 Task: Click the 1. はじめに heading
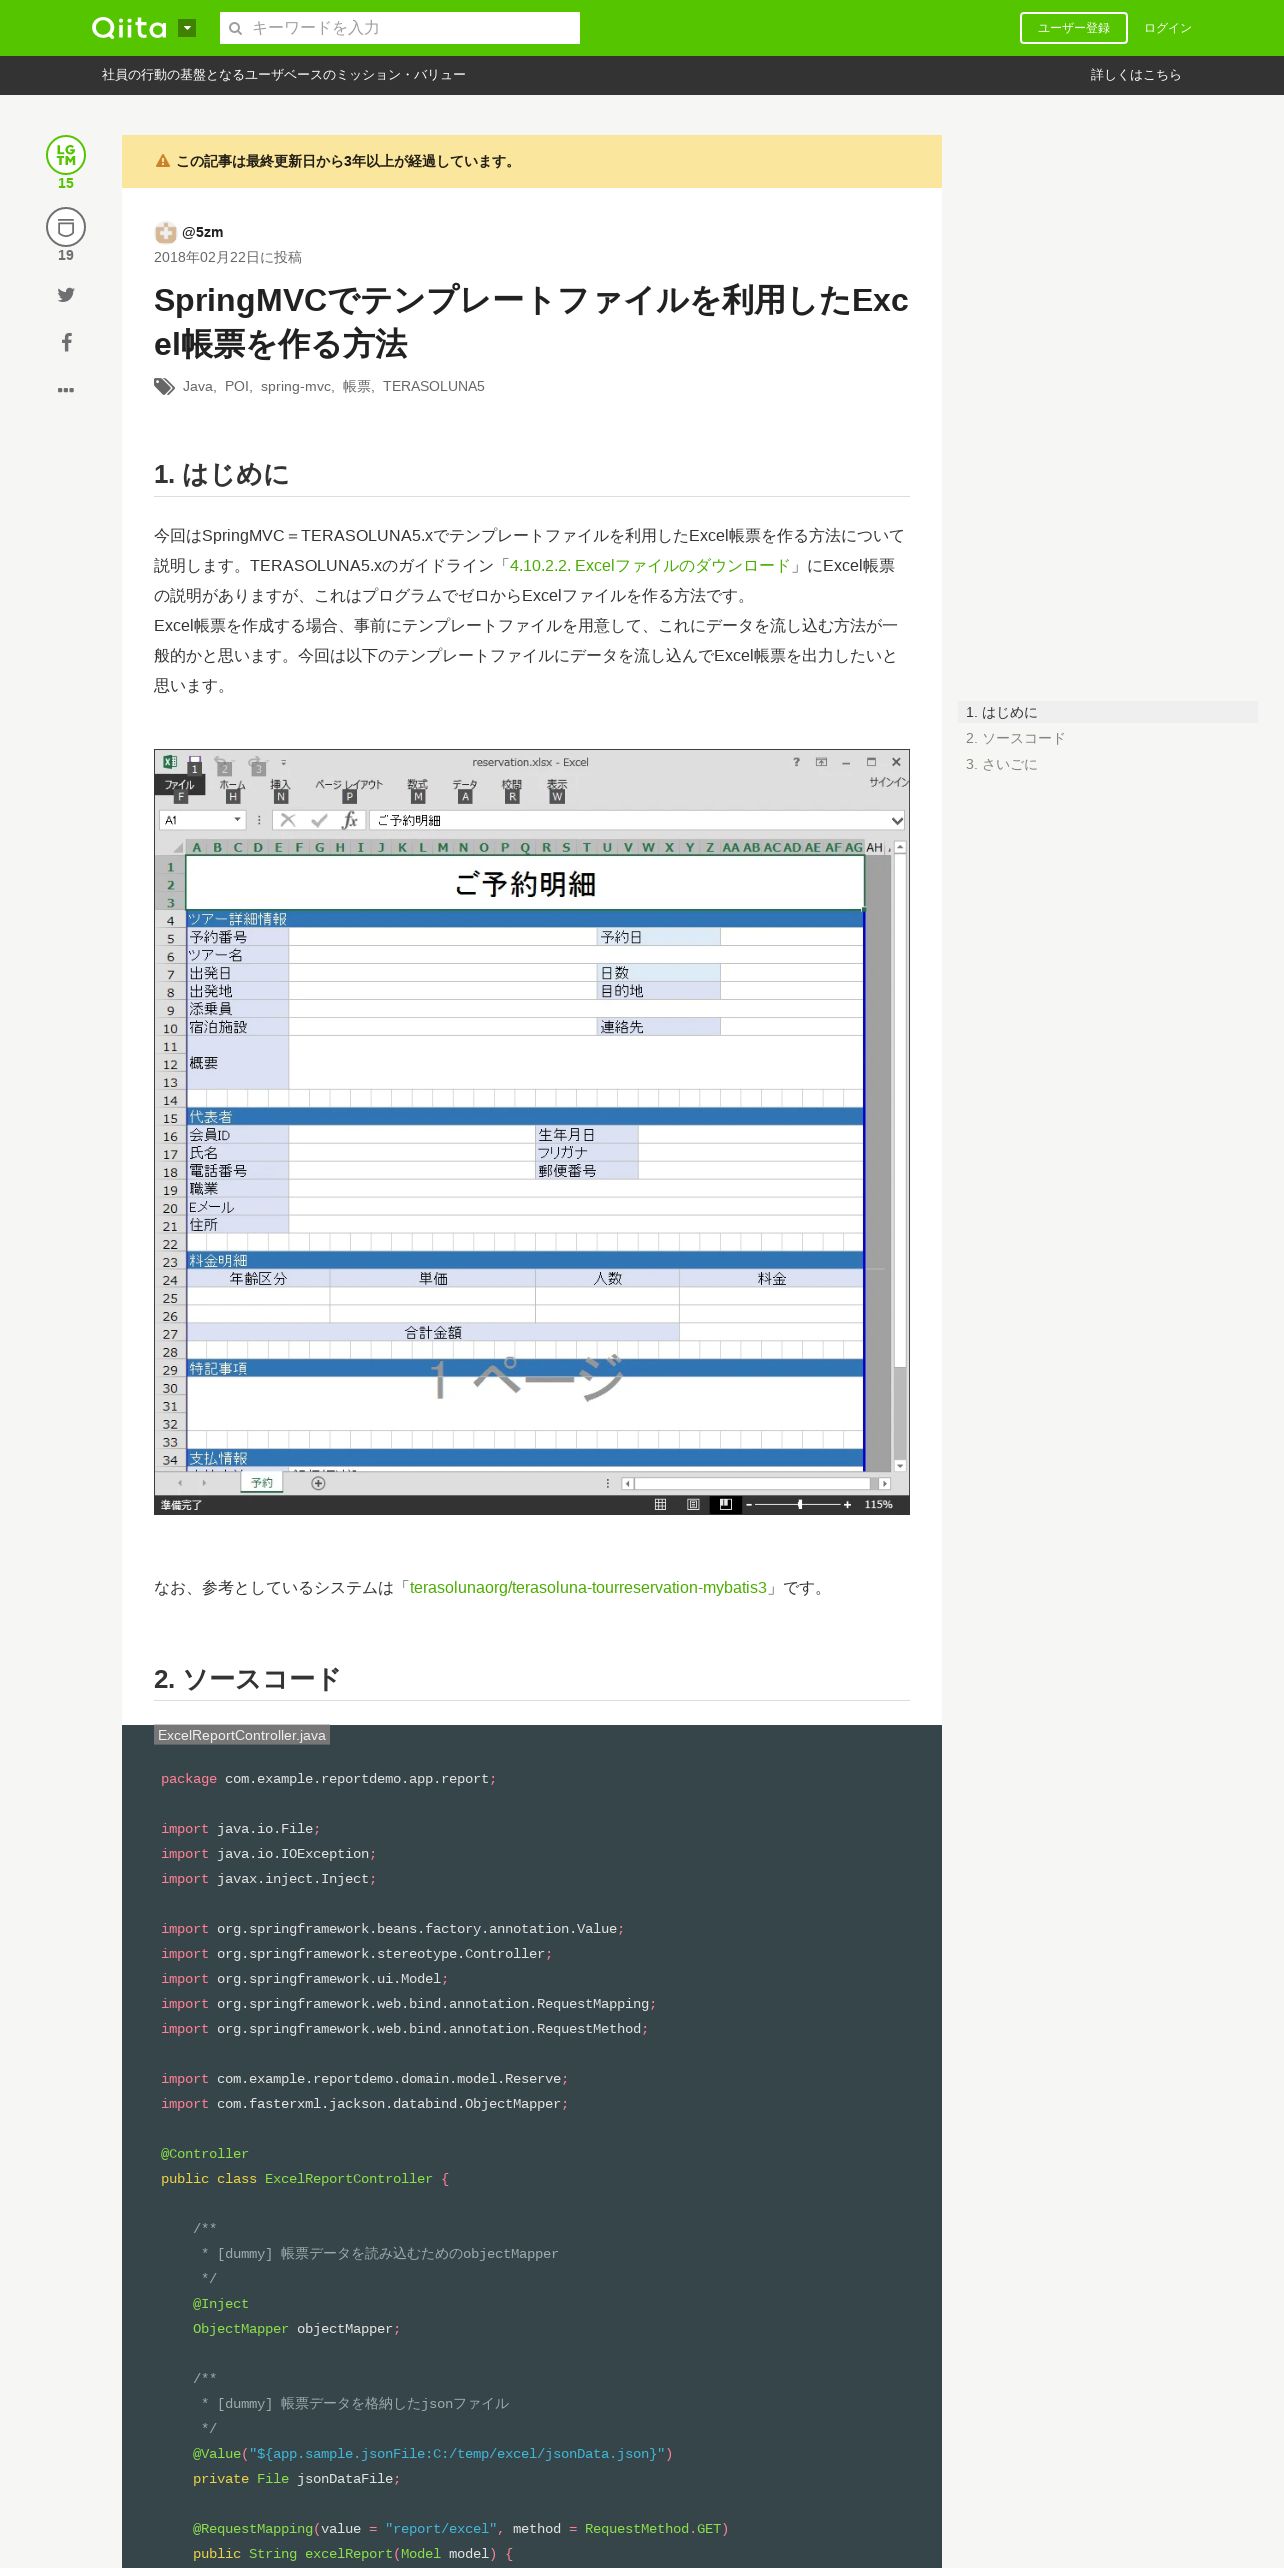(x=221, y=474)
